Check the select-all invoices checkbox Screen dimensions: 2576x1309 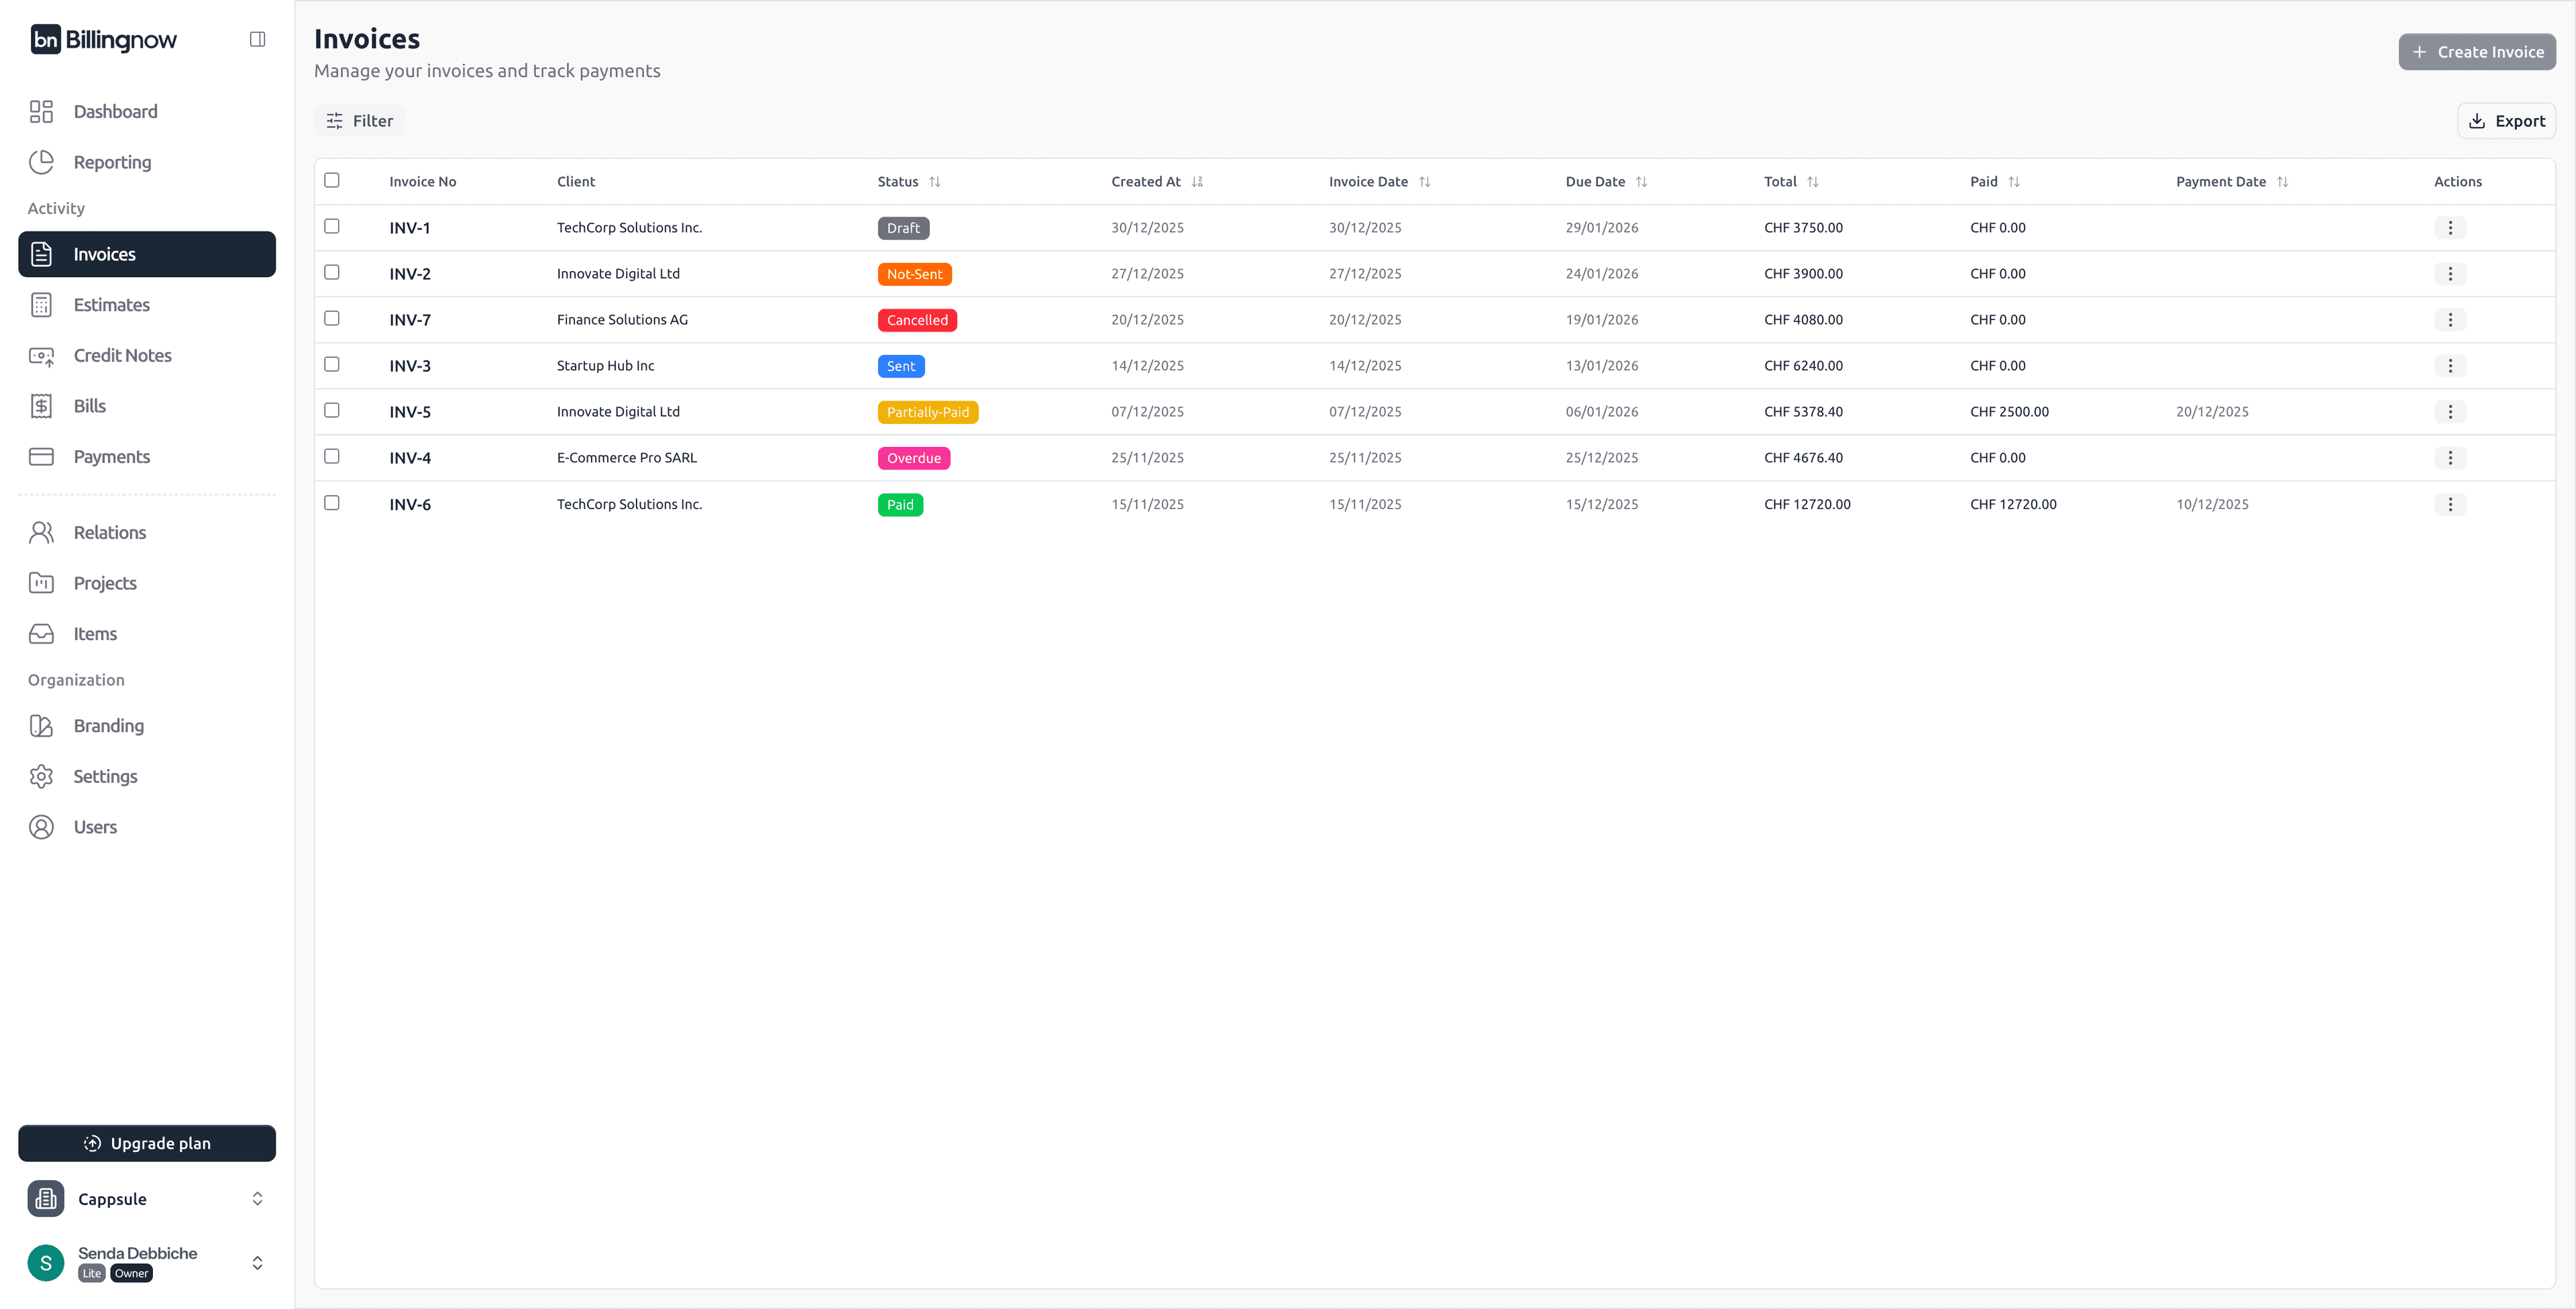[x=332, y=180]
